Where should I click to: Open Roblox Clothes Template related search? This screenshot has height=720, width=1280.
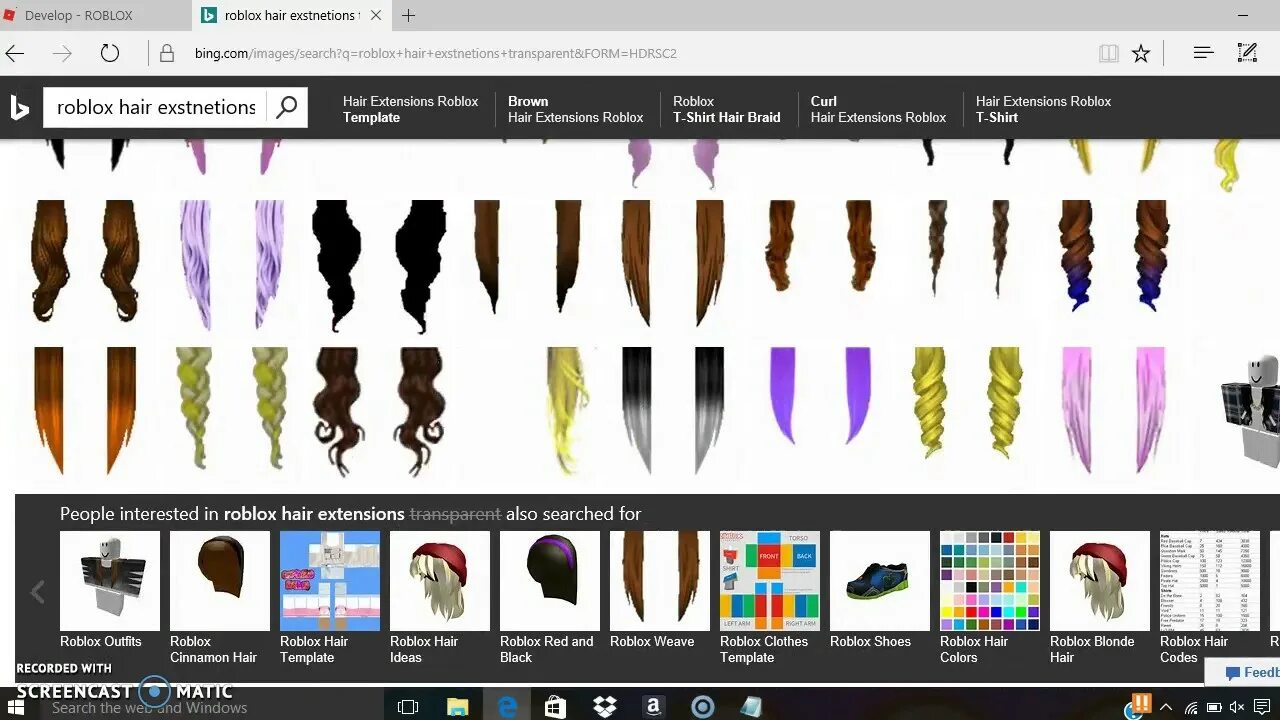(x=770, y=598)
